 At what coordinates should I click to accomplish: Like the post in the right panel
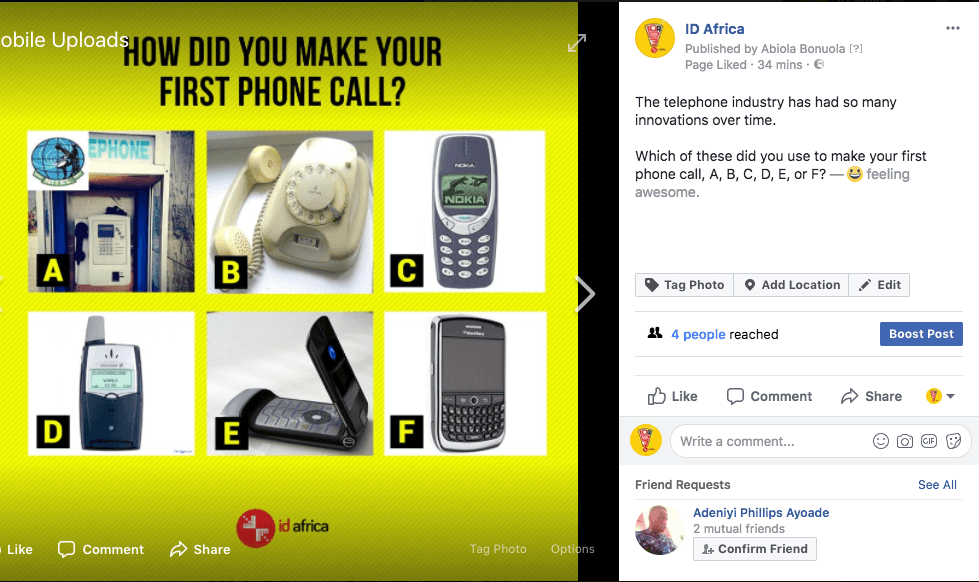(x=672, y=396)
